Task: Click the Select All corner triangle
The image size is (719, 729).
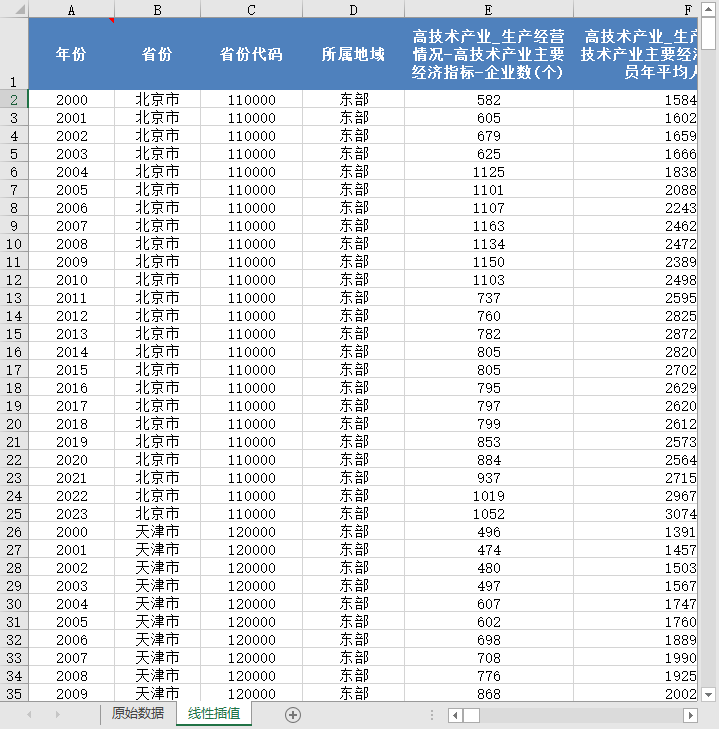Action: (x=20, y=9)
